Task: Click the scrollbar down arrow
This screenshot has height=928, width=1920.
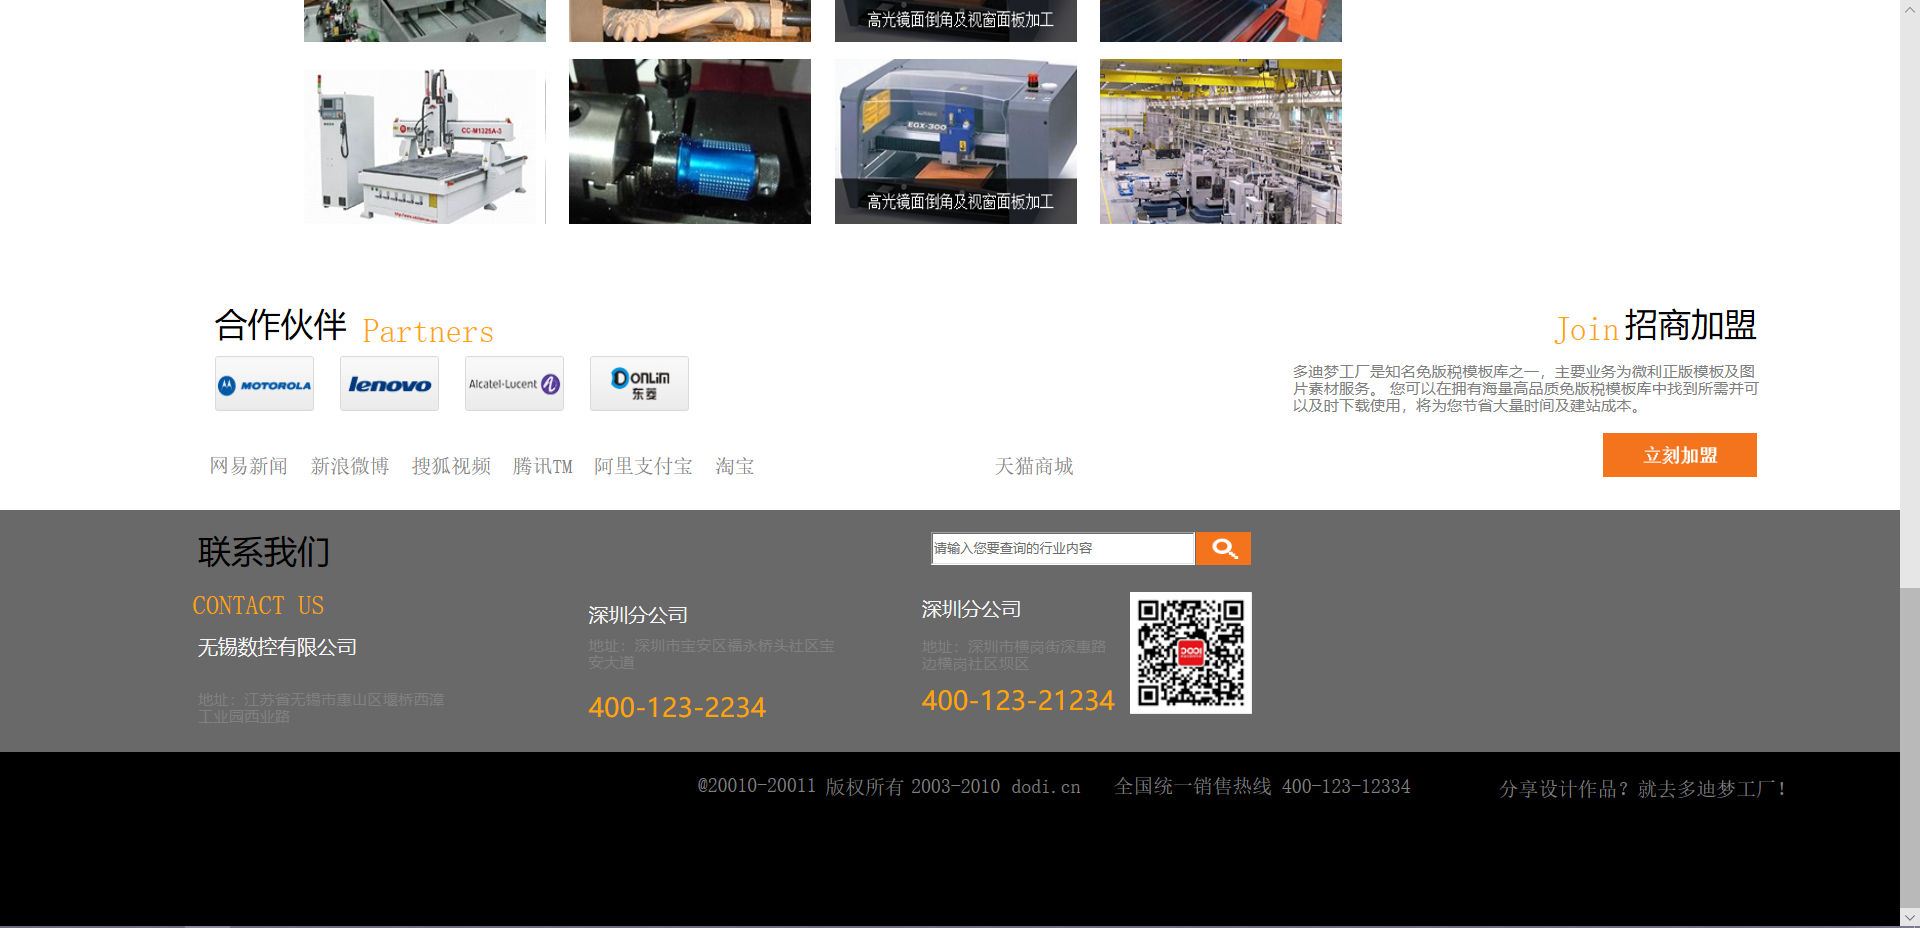Action: (x=1909, y=917)
